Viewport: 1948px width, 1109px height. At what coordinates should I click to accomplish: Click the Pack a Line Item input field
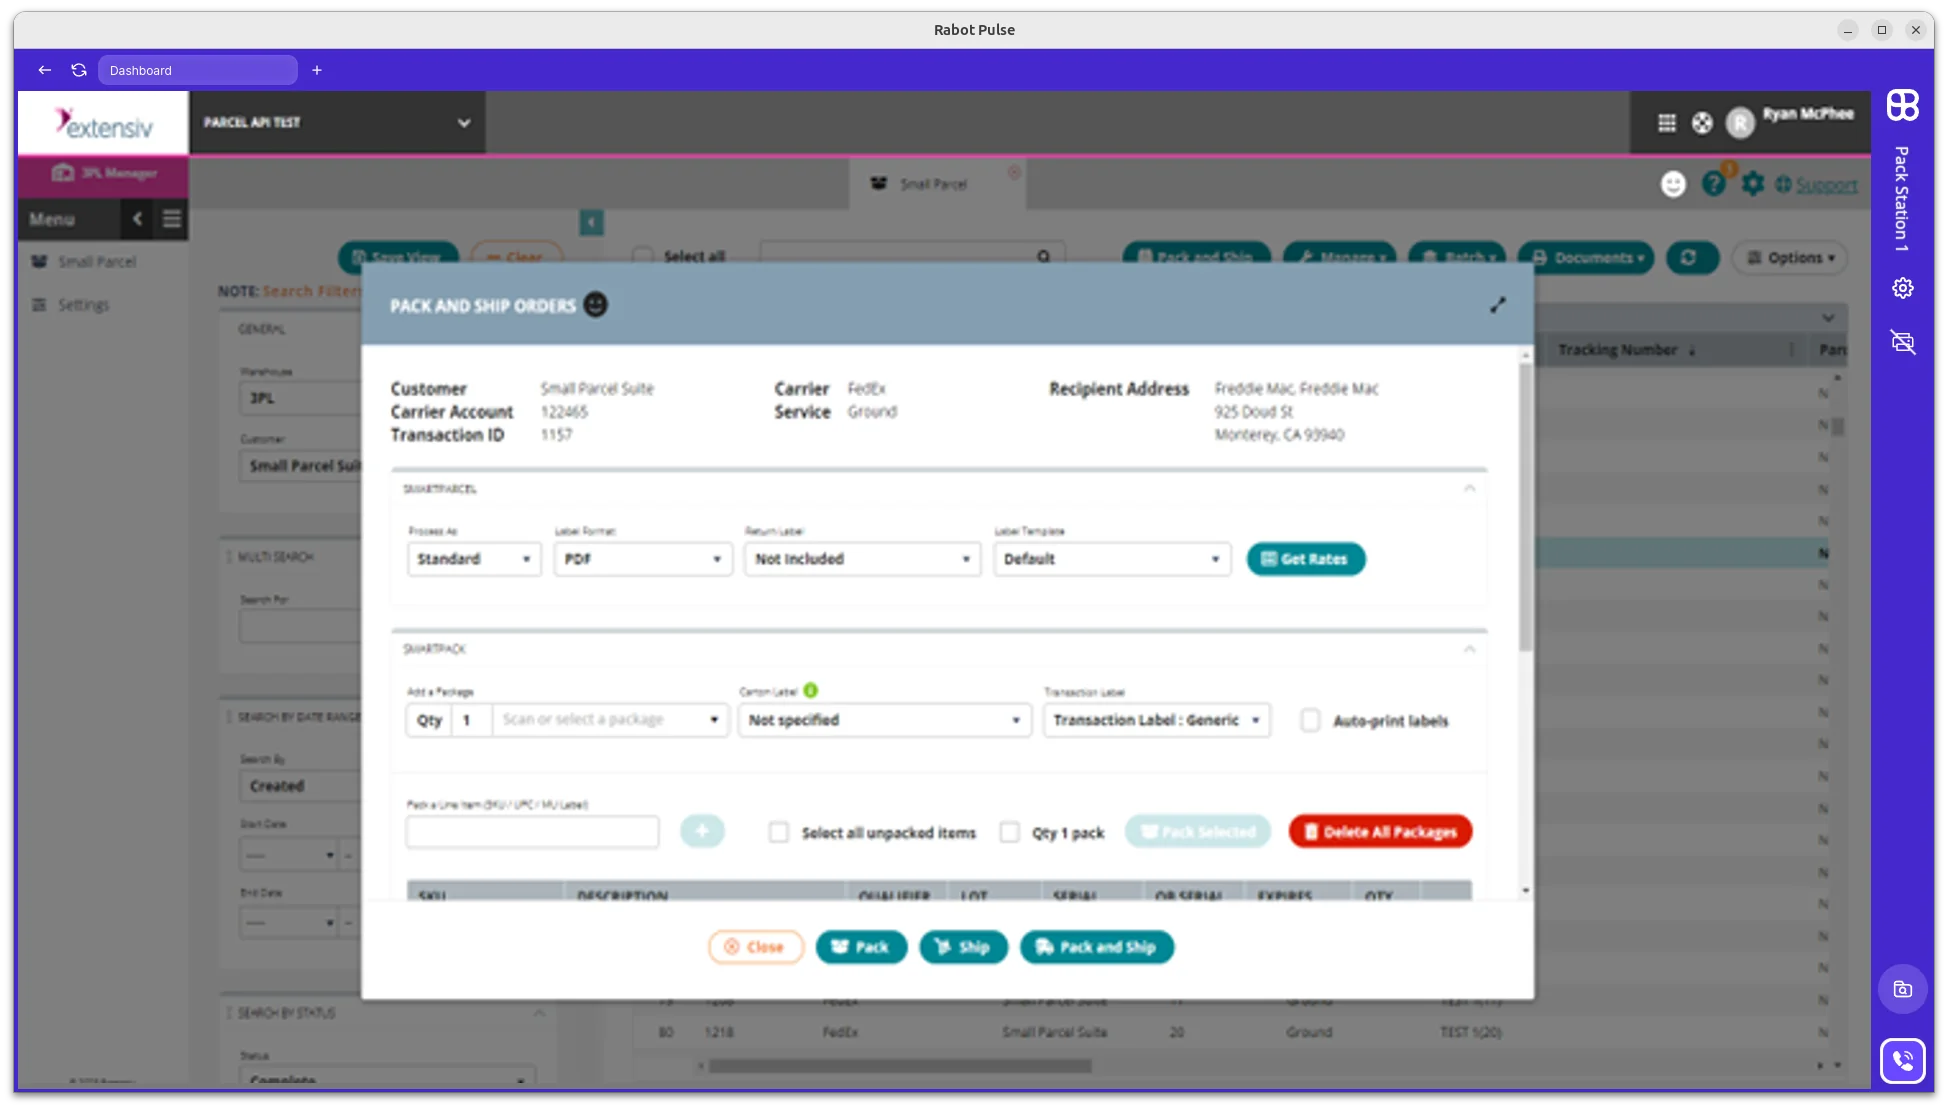click(x=531, y=832)
